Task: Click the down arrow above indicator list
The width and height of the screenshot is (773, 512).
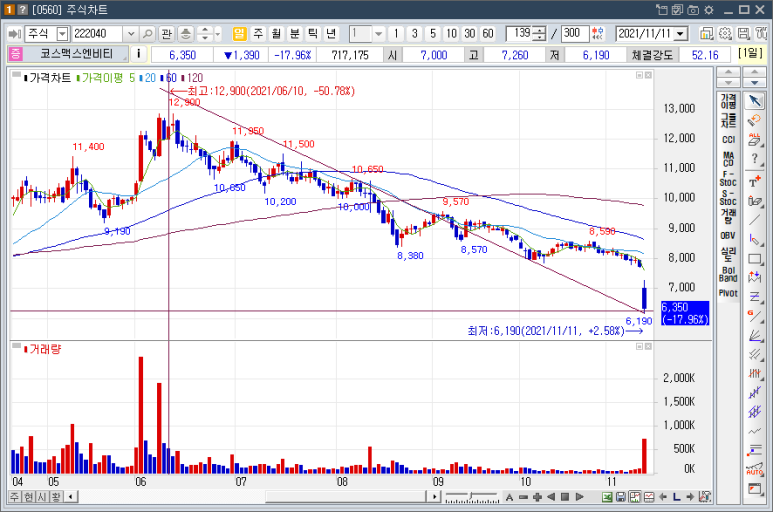Action: (x=728, y=82)
